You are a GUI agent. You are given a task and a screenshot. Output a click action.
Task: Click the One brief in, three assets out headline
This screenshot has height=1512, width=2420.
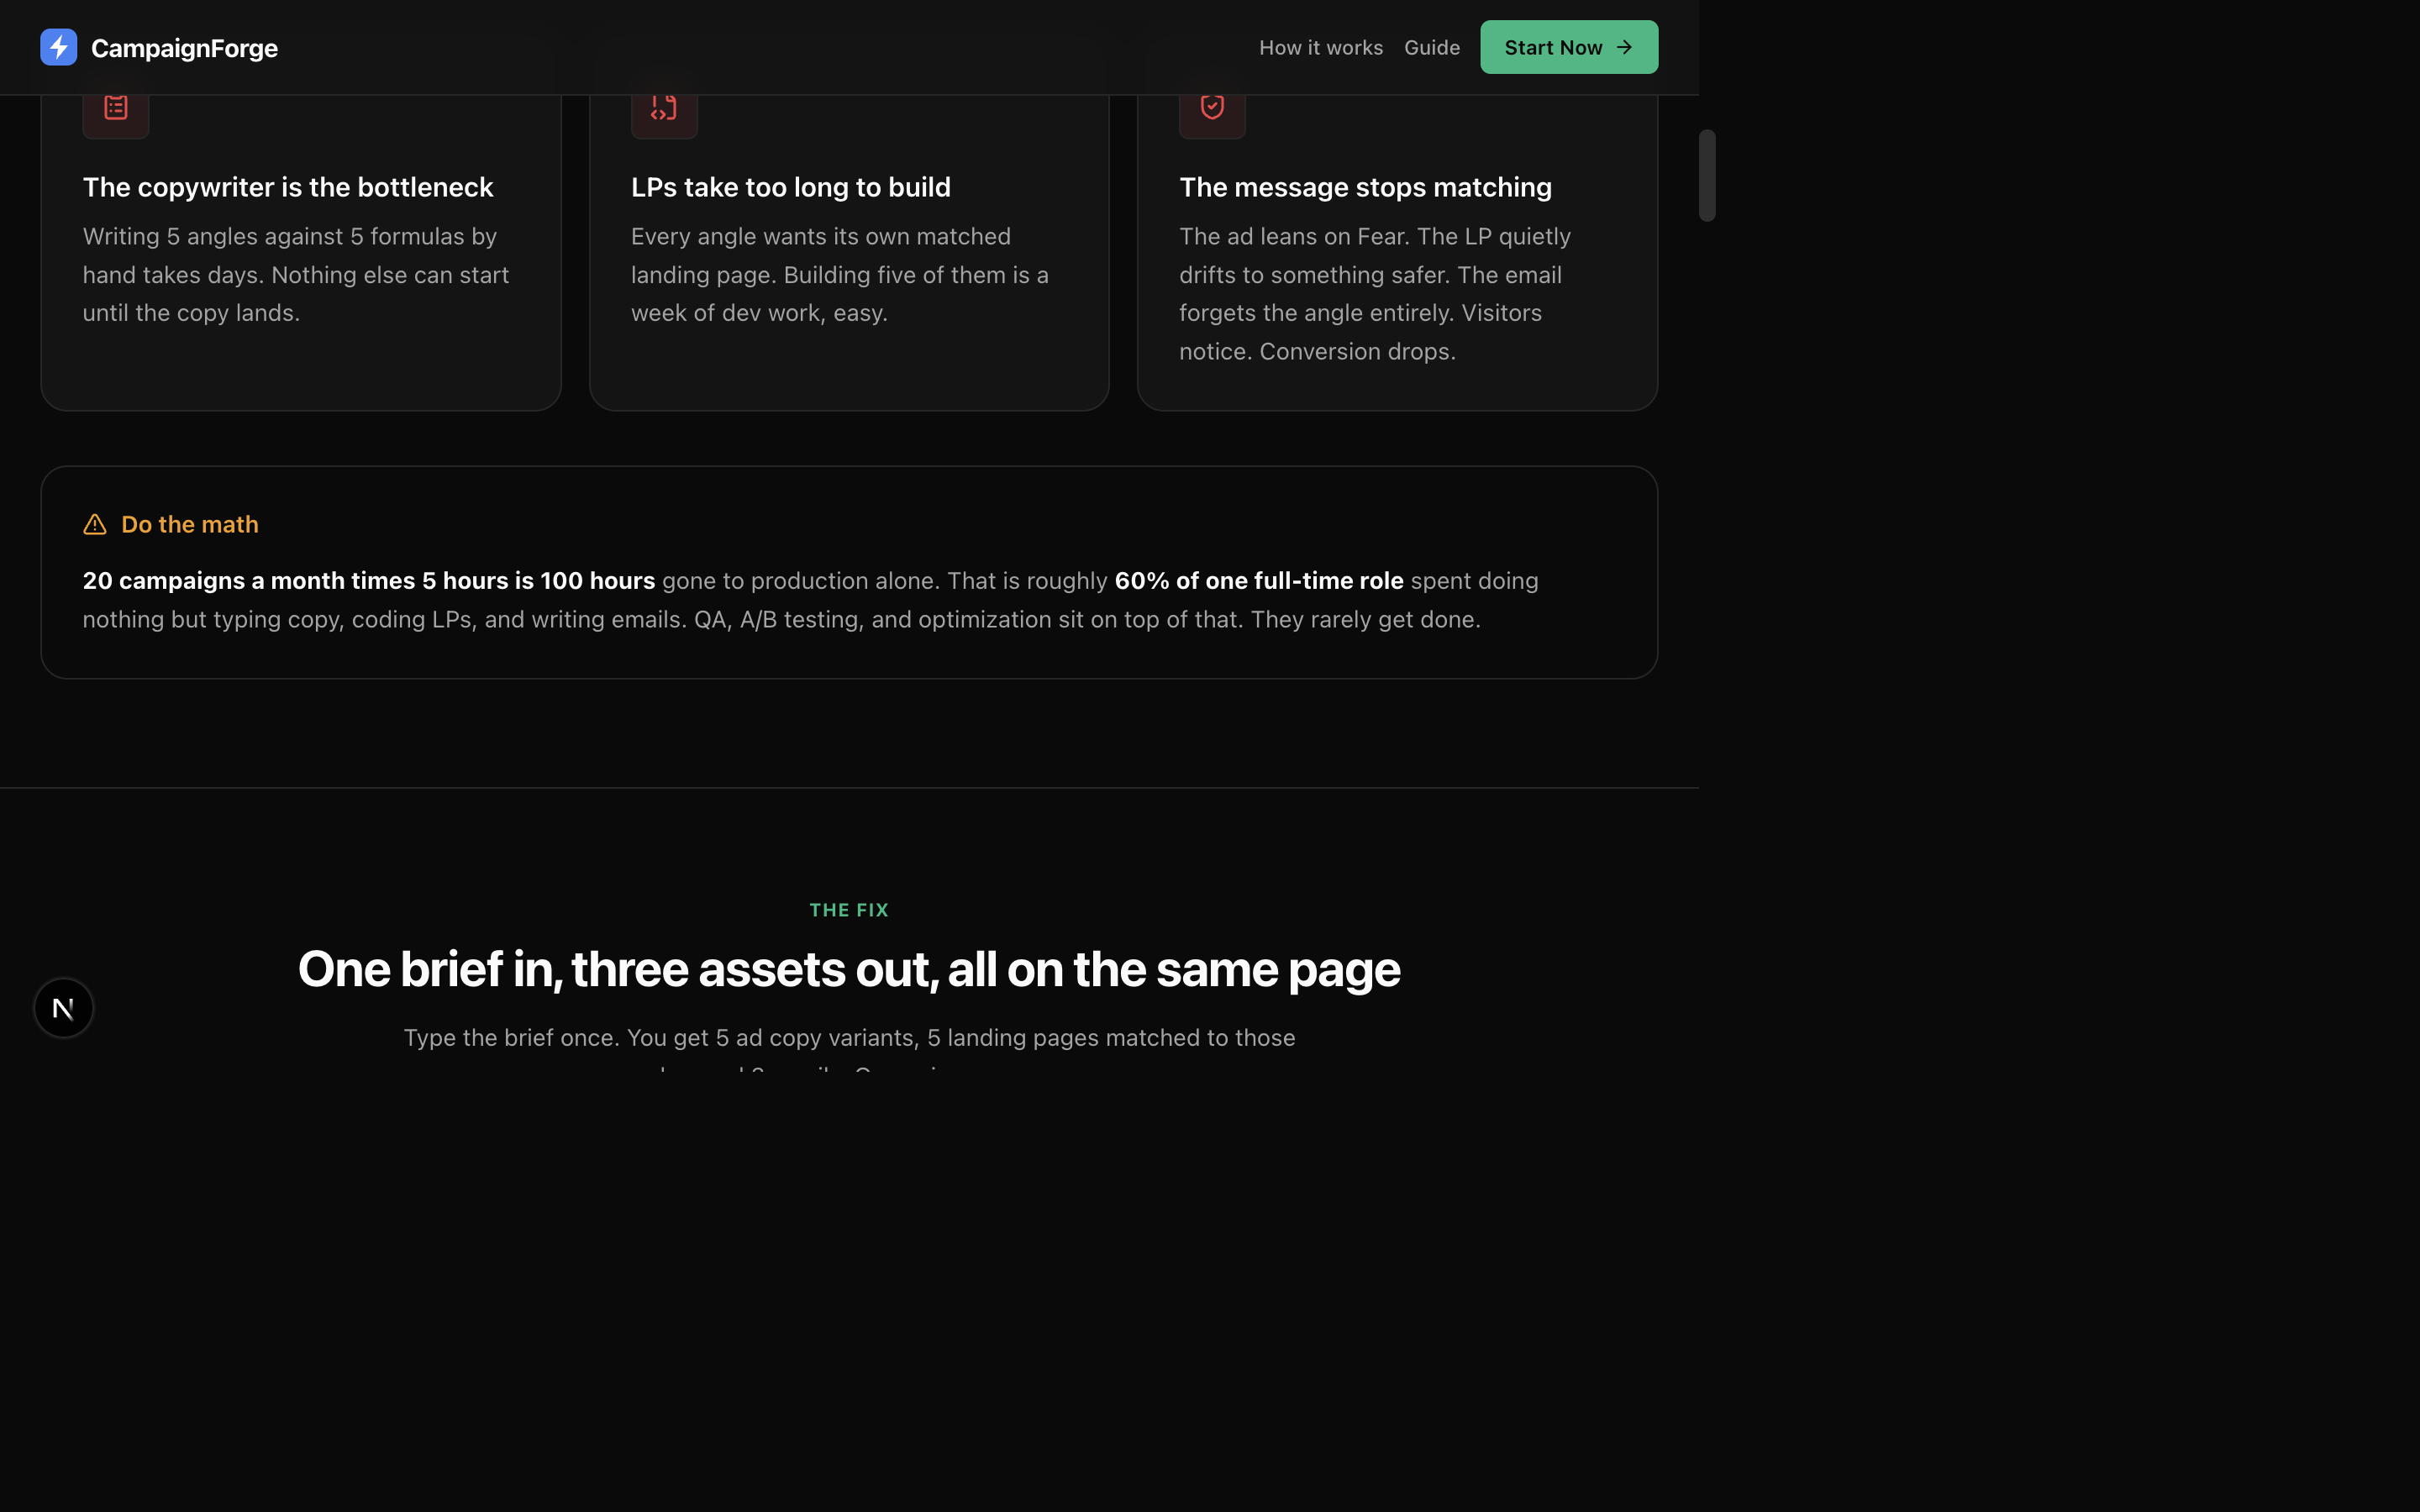[849, 969]
